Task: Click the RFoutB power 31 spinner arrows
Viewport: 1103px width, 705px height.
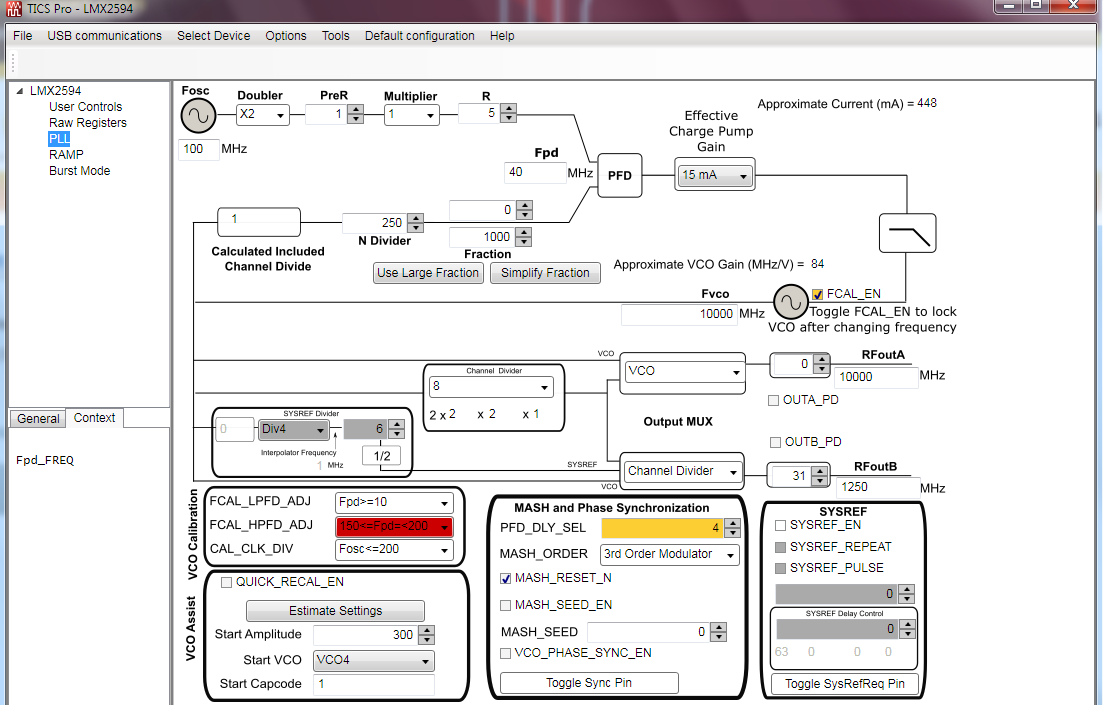Action: pos(820,476)
